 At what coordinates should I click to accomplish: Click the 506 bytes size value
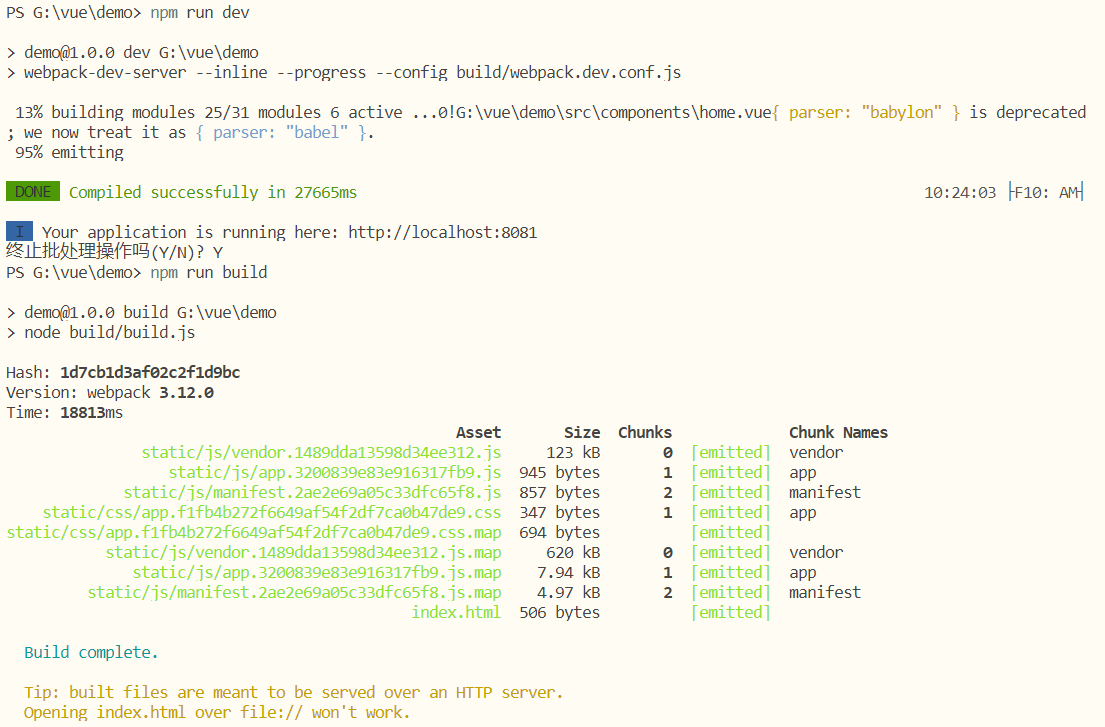(x=560, y=613)
